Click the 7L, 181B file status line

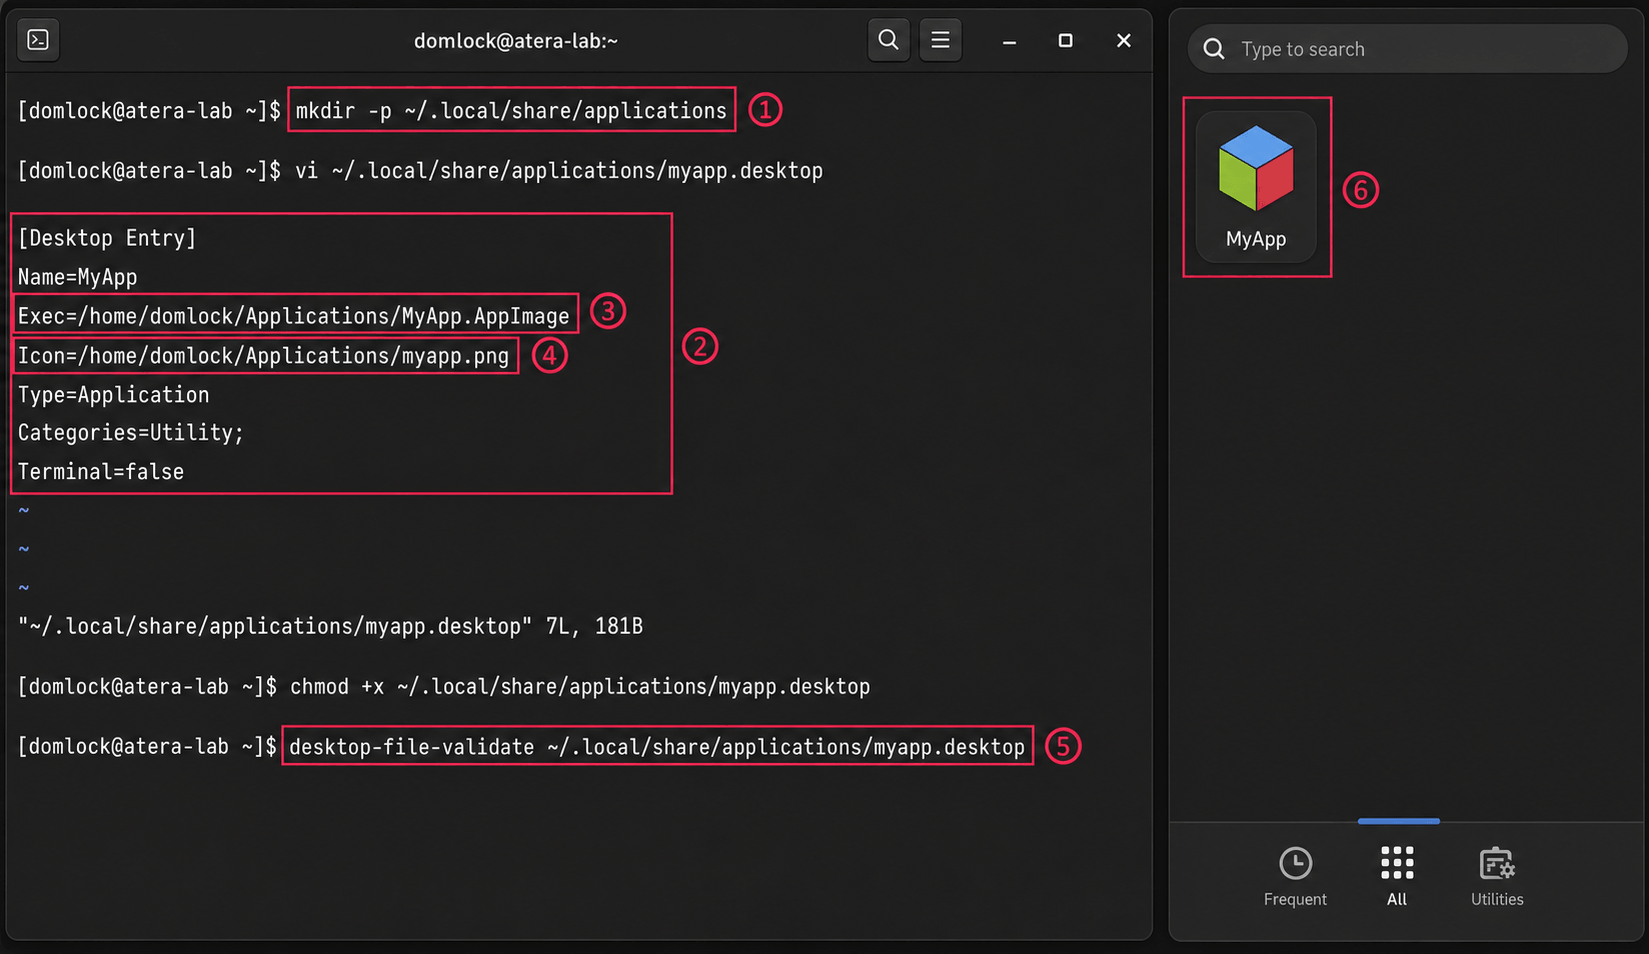pyautogui.click(x=330, y=627)
